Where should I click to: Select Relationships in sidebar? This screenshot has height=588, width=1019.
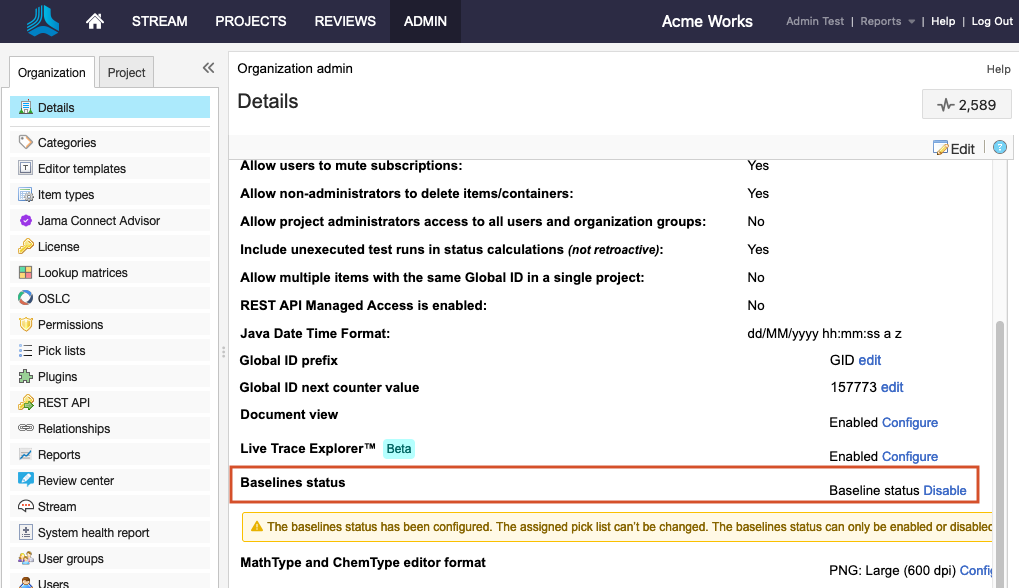coord(110,428)
